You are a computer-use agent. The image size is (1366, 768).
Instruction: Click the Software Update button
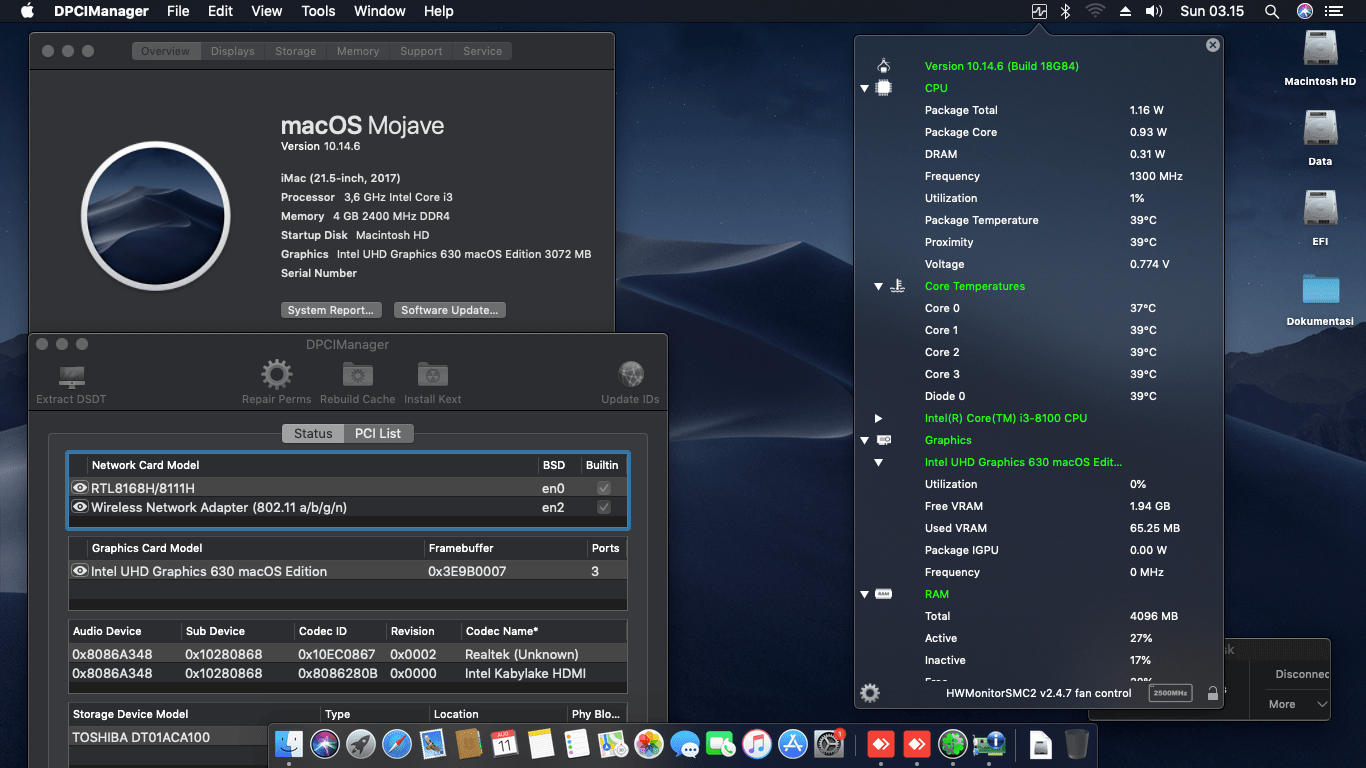point(449,310)
